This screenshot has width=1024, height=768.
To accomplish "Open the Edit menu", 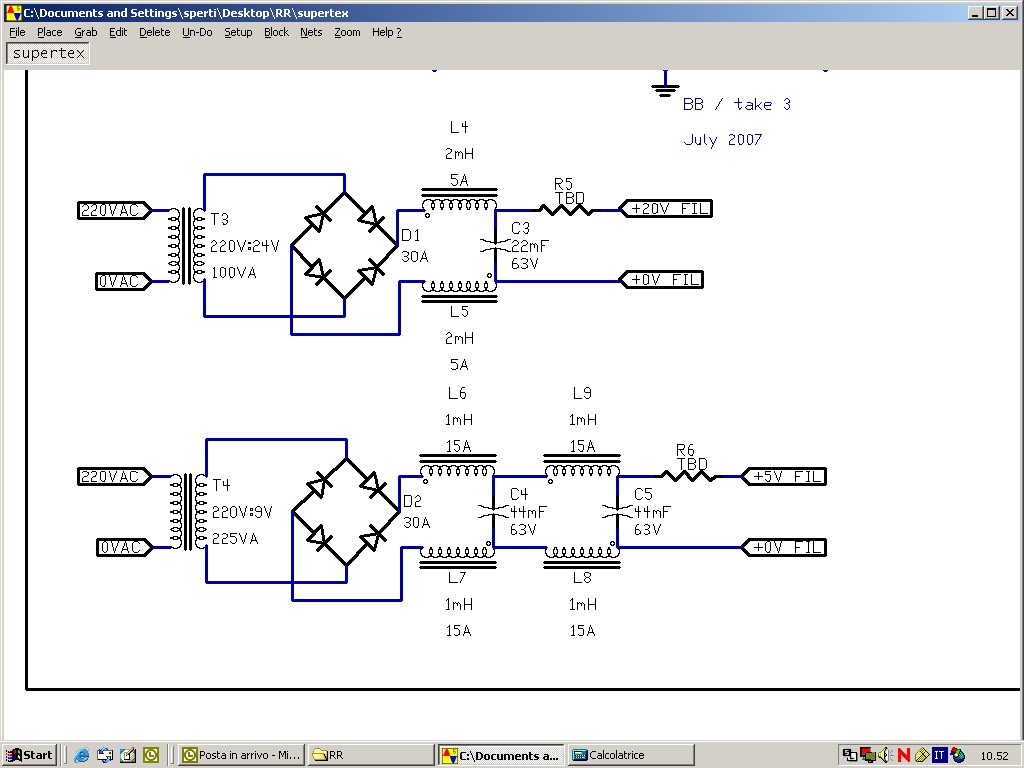I will (118, 32).
